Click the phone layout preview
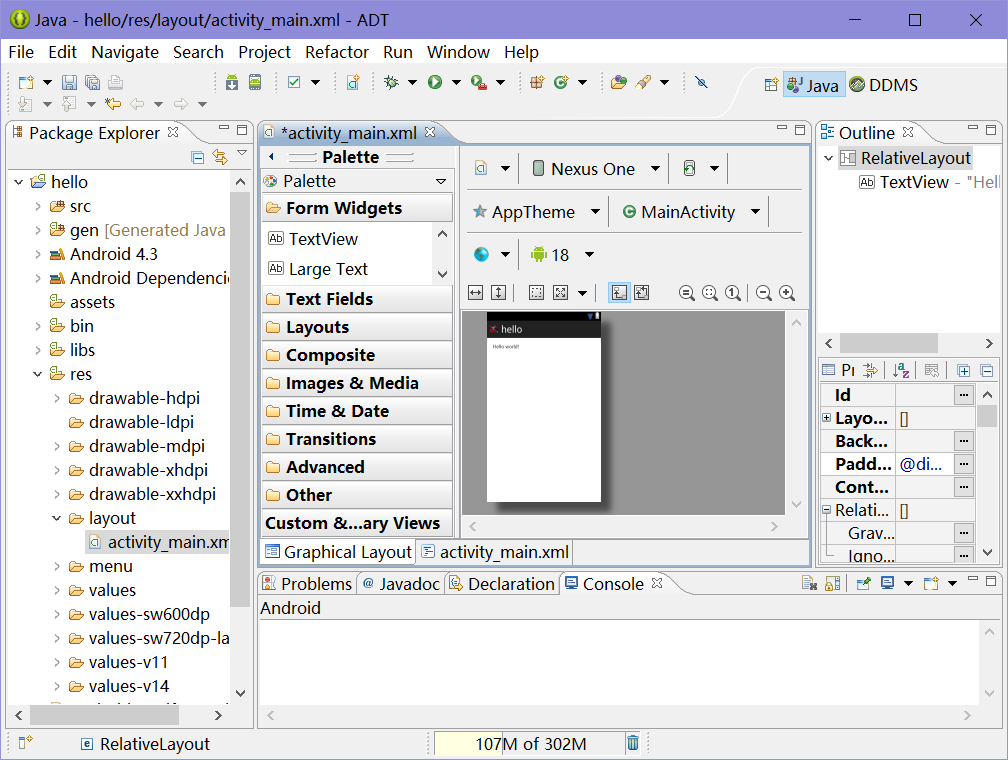This screenshot has width=1008, height=760. coord(543,407)
